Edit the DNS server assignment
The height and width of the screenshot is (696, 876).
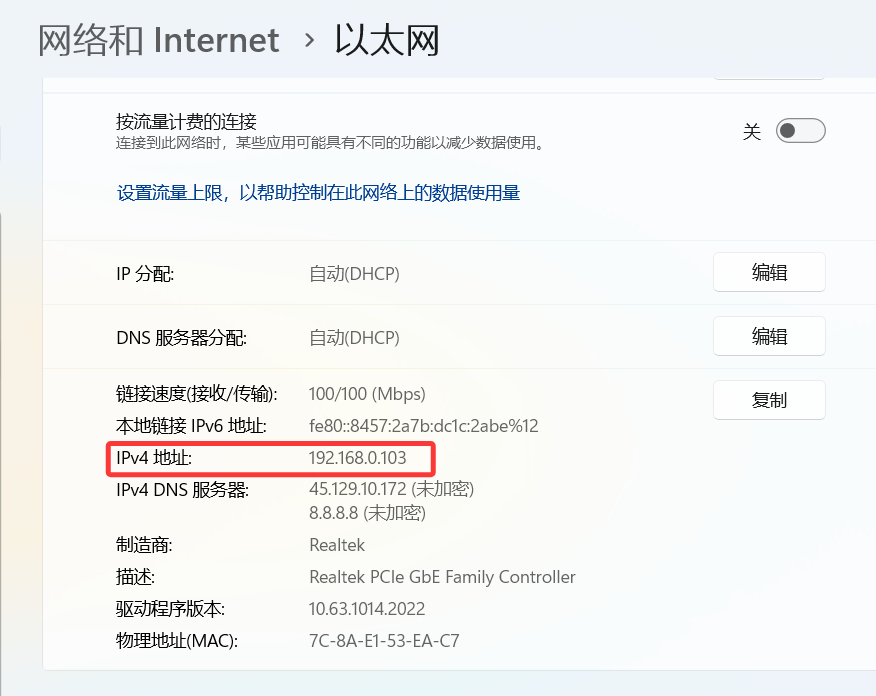[769, 336]
